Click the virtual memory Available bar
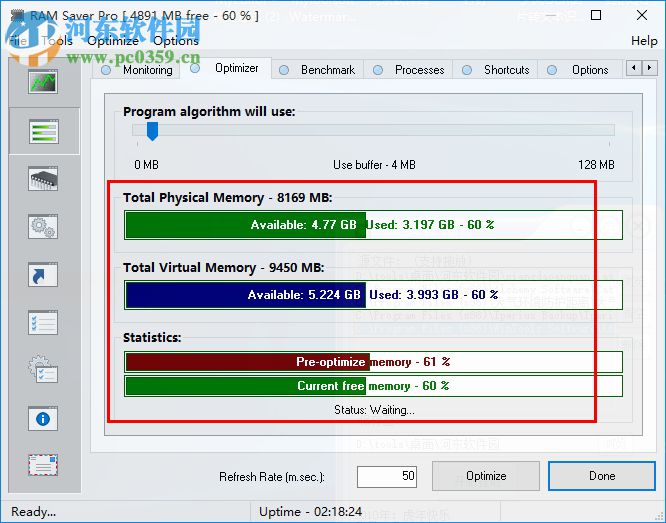666x523 pixels. pyautogui.click(x=246, y=295)
